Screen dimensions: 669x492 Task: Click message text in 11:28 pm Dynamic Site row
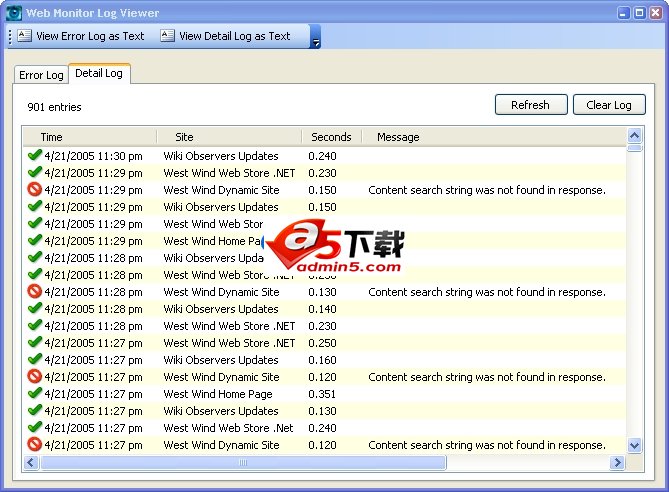pyautogui.click(x=487, y=292)
